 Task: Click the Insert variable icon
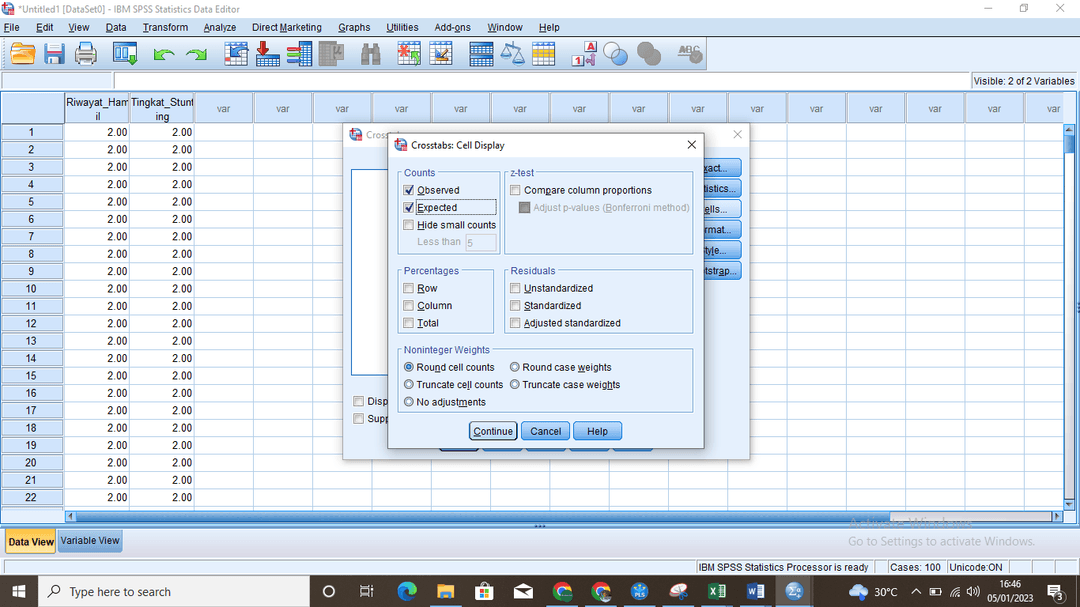[x=440, y=54]
